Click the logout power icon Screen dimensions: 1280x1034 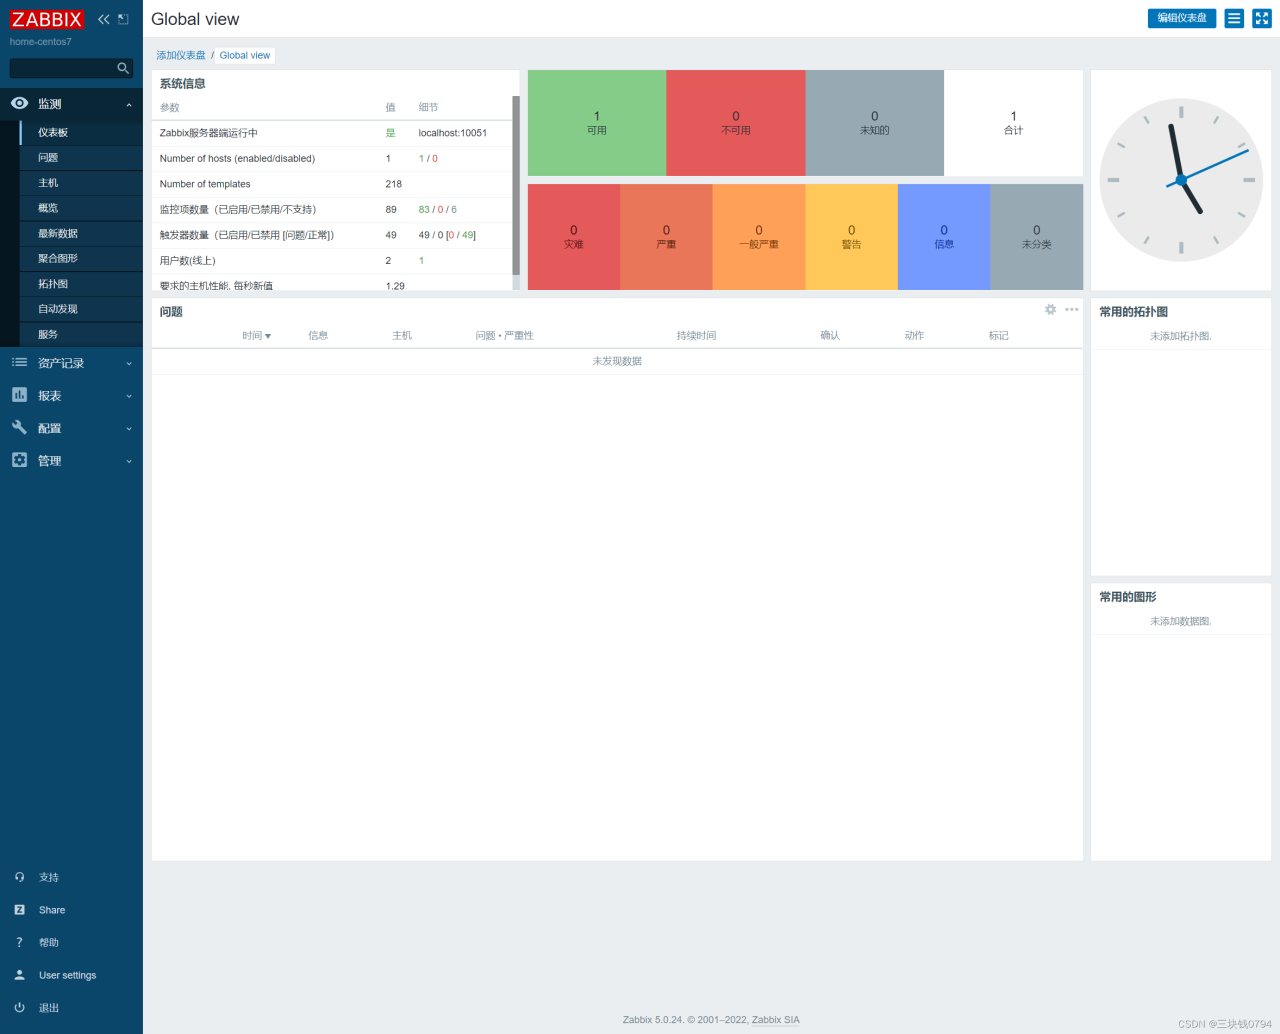tap(19, 1007)
